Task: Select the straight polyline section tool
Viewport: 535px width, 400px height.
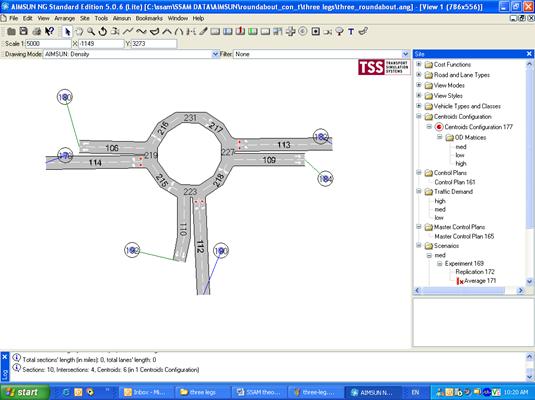Action: click(128, 32)
